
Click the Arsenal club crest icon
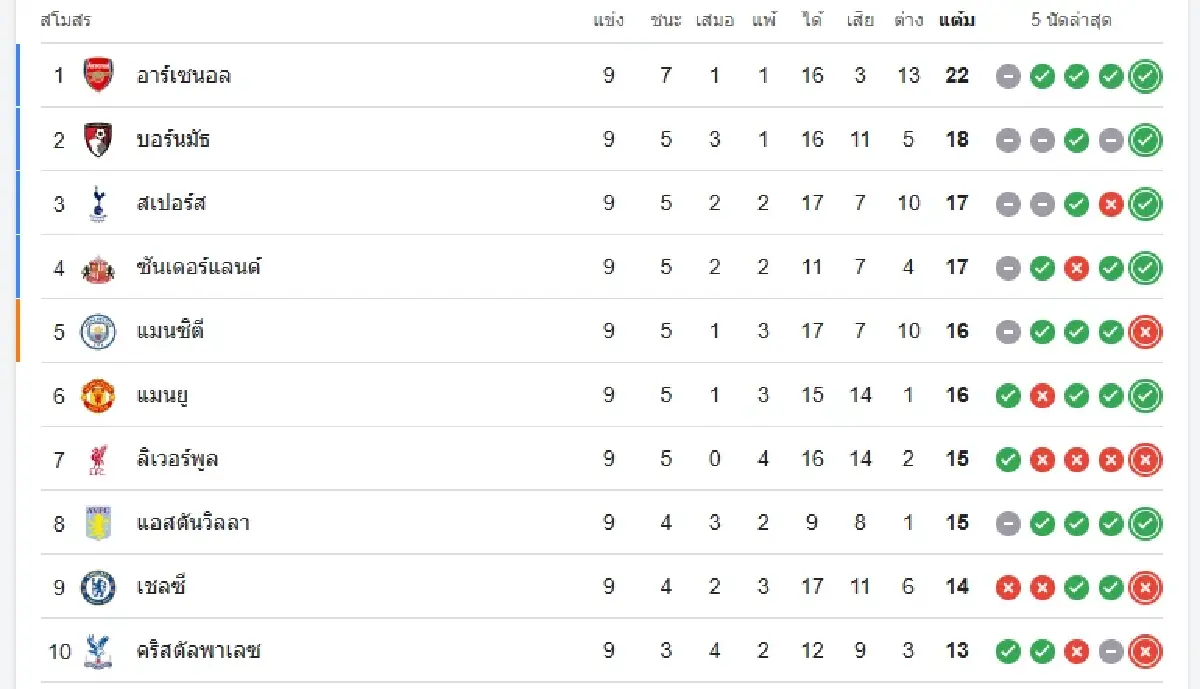pos(98,75)
